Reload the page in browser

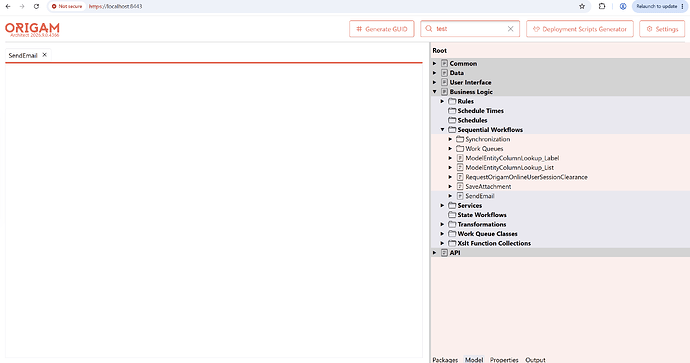coord(36,6)
